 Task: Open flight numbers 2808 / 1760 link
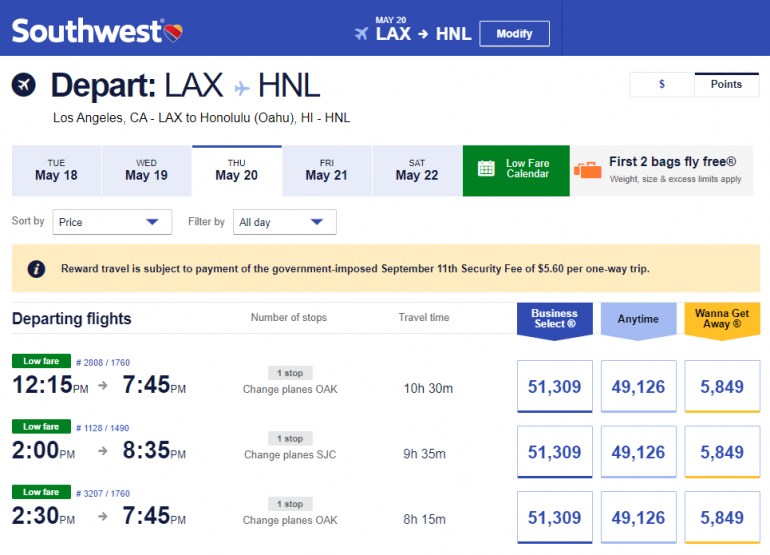pos(103,362)
